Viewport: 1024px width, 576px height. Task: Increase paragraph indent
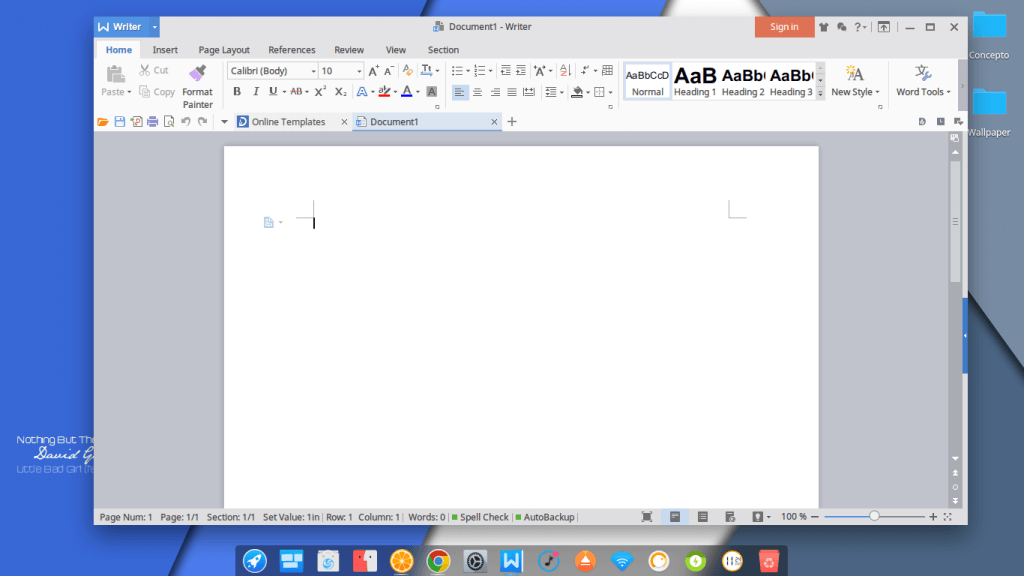pyautogui.click(x=520, y=71)
